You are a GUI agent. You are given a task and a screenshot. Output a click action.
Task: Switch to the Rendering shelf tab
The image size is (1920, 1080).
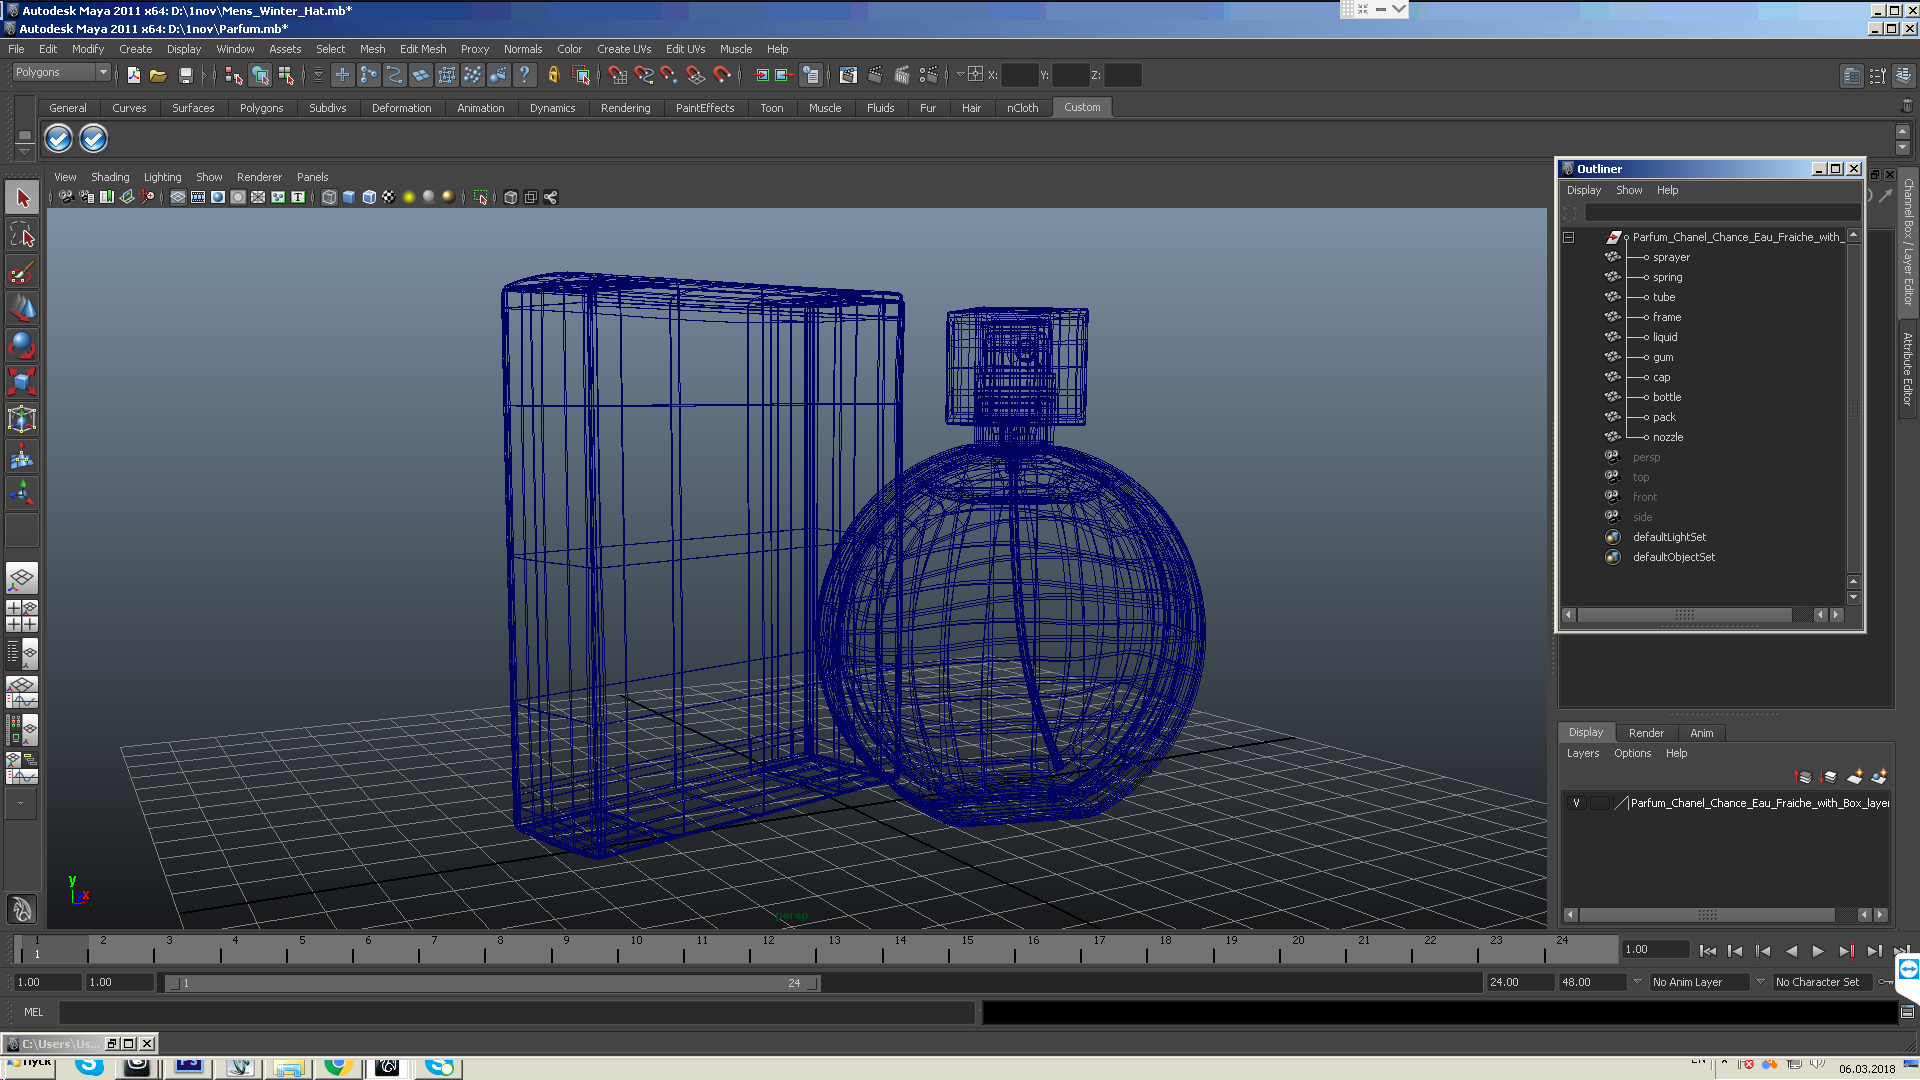coord(625,108)
